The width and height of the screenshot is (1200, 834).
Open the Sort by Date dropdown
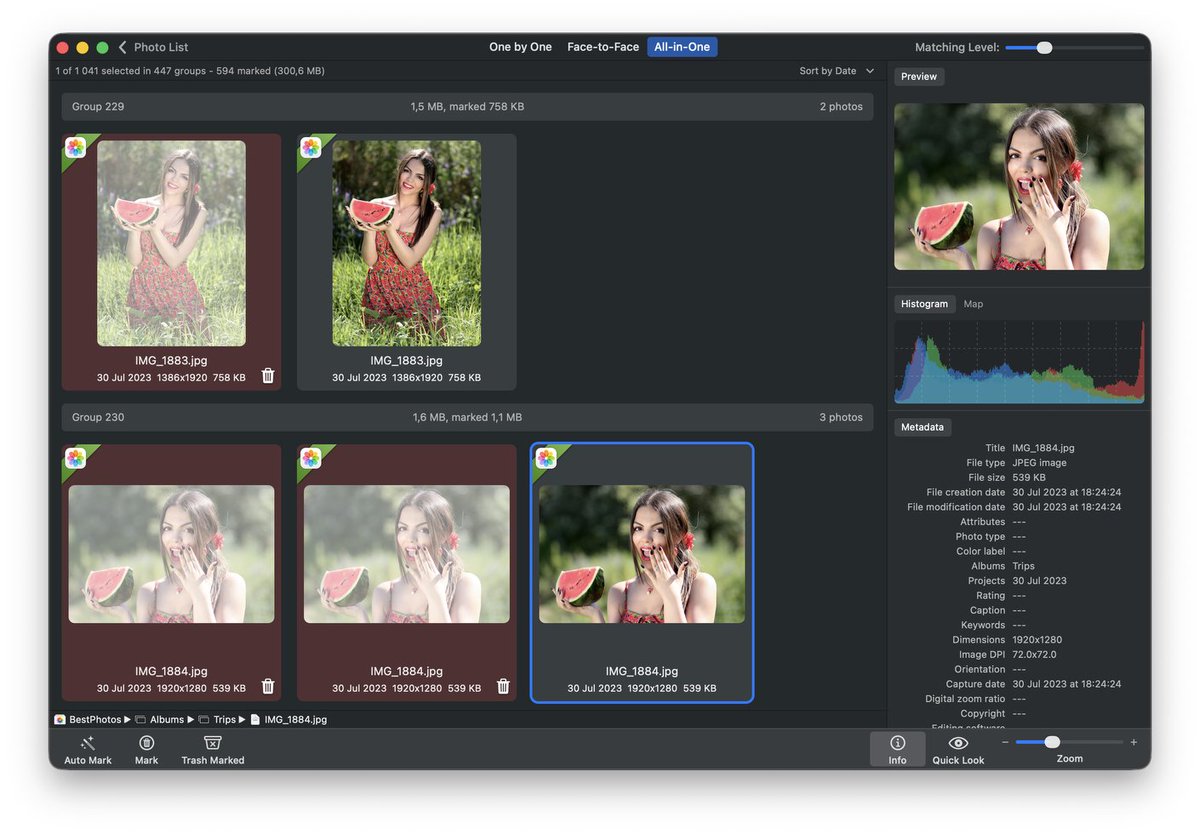click(835, 71)
